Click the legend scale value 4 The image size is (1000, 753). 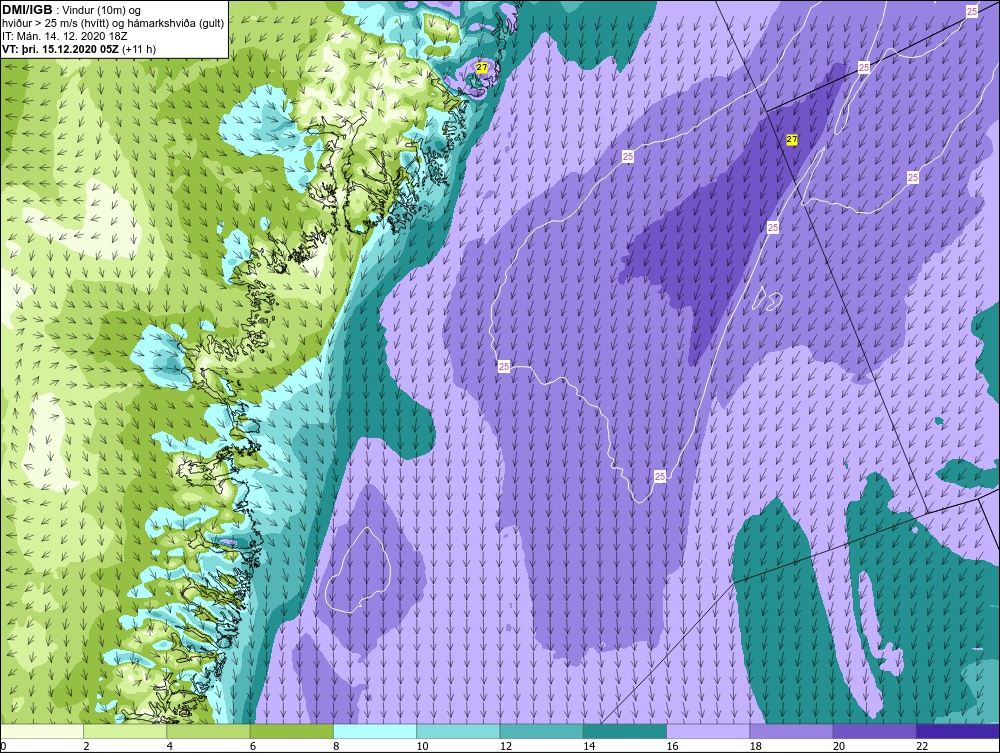170,746
